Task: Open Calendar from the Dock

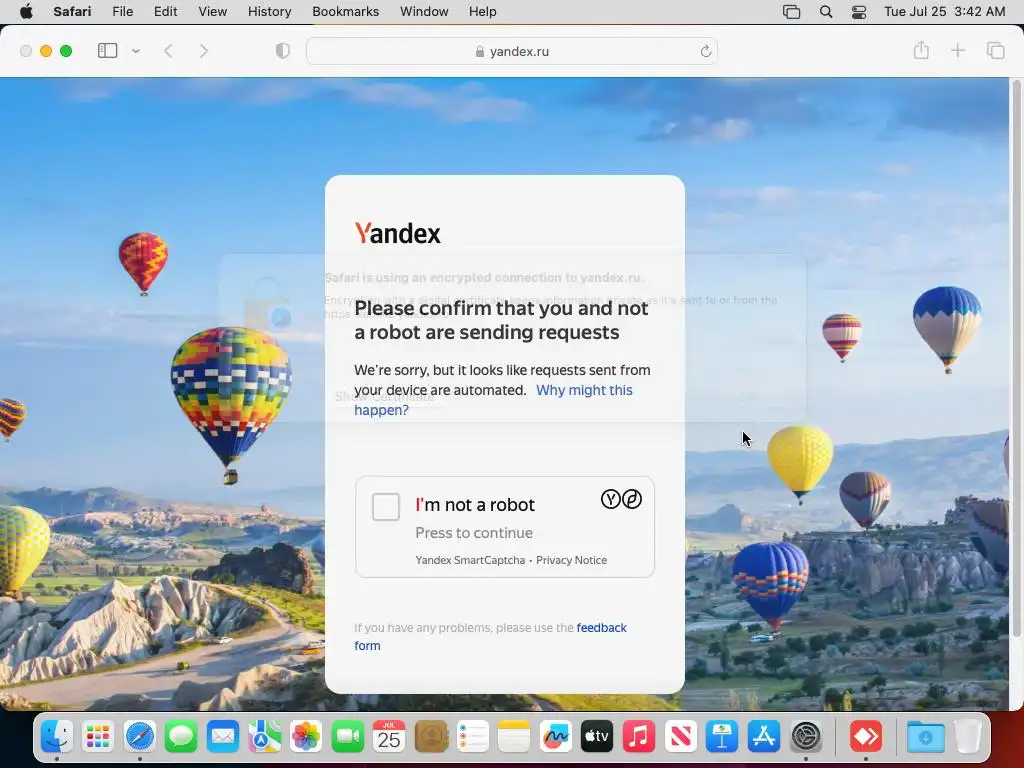Action: coord(389,737)
